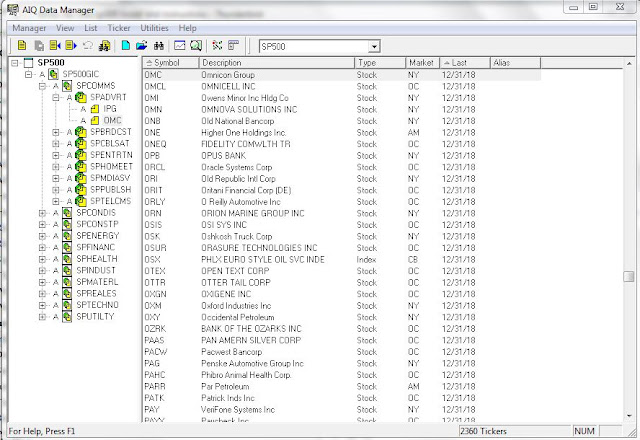Click the Alias column header
Screen dimensions: 640x440
point(515,62)
